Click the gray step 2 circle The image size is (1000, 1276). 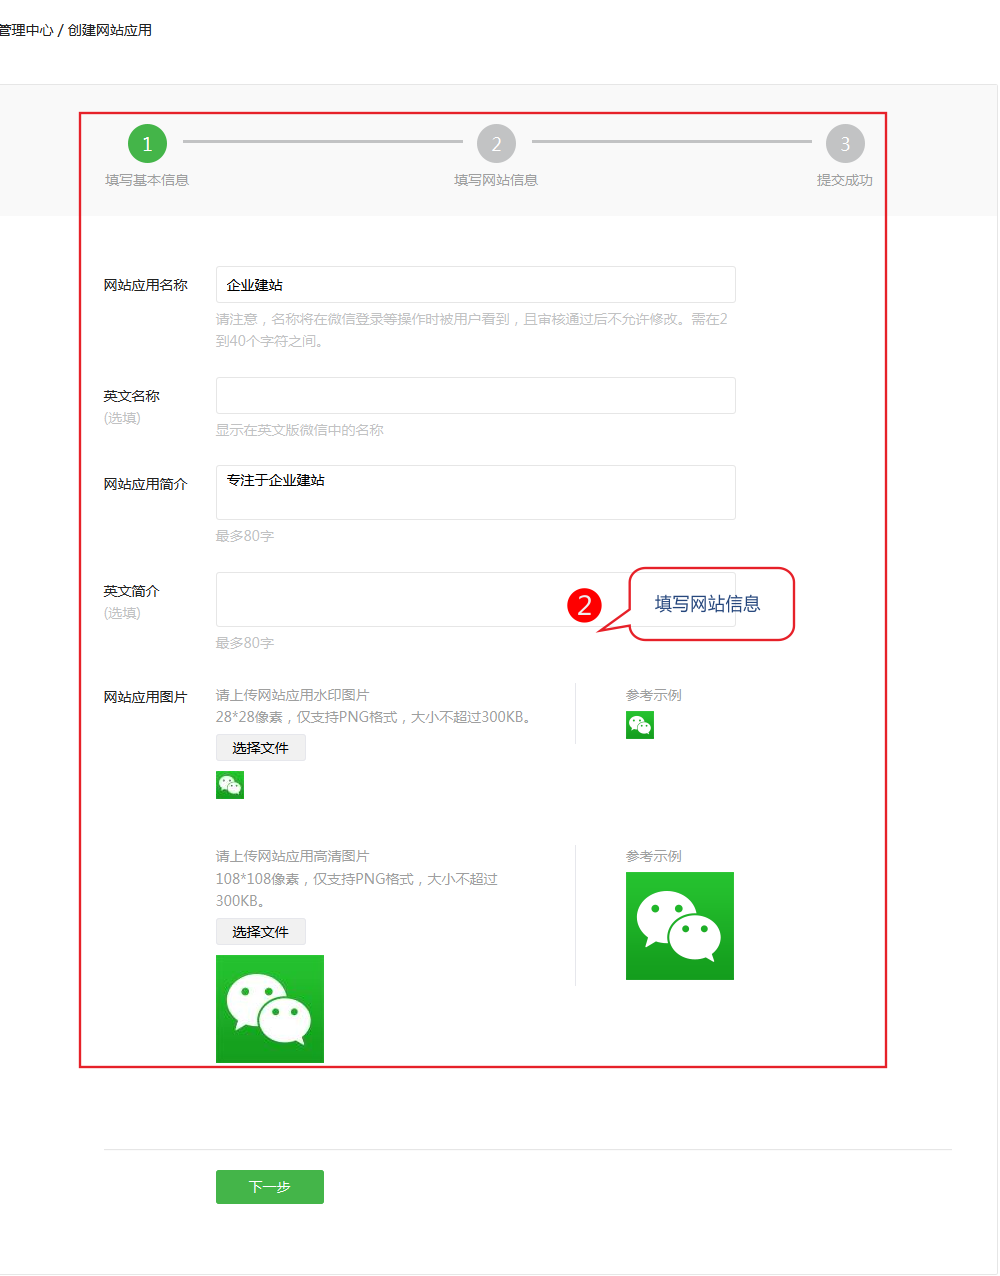click(x=496, y=144)
